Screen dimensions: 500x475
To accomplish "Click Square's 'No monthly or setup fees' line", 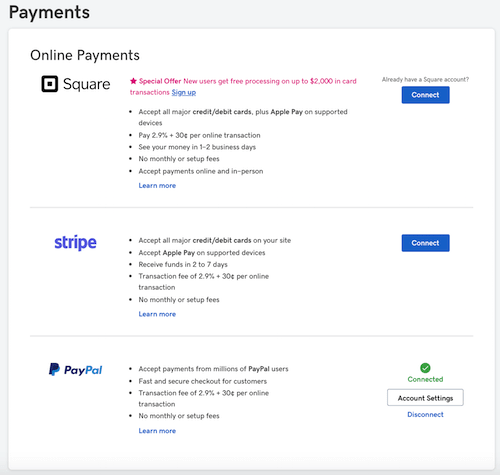I will pos(179,159).
